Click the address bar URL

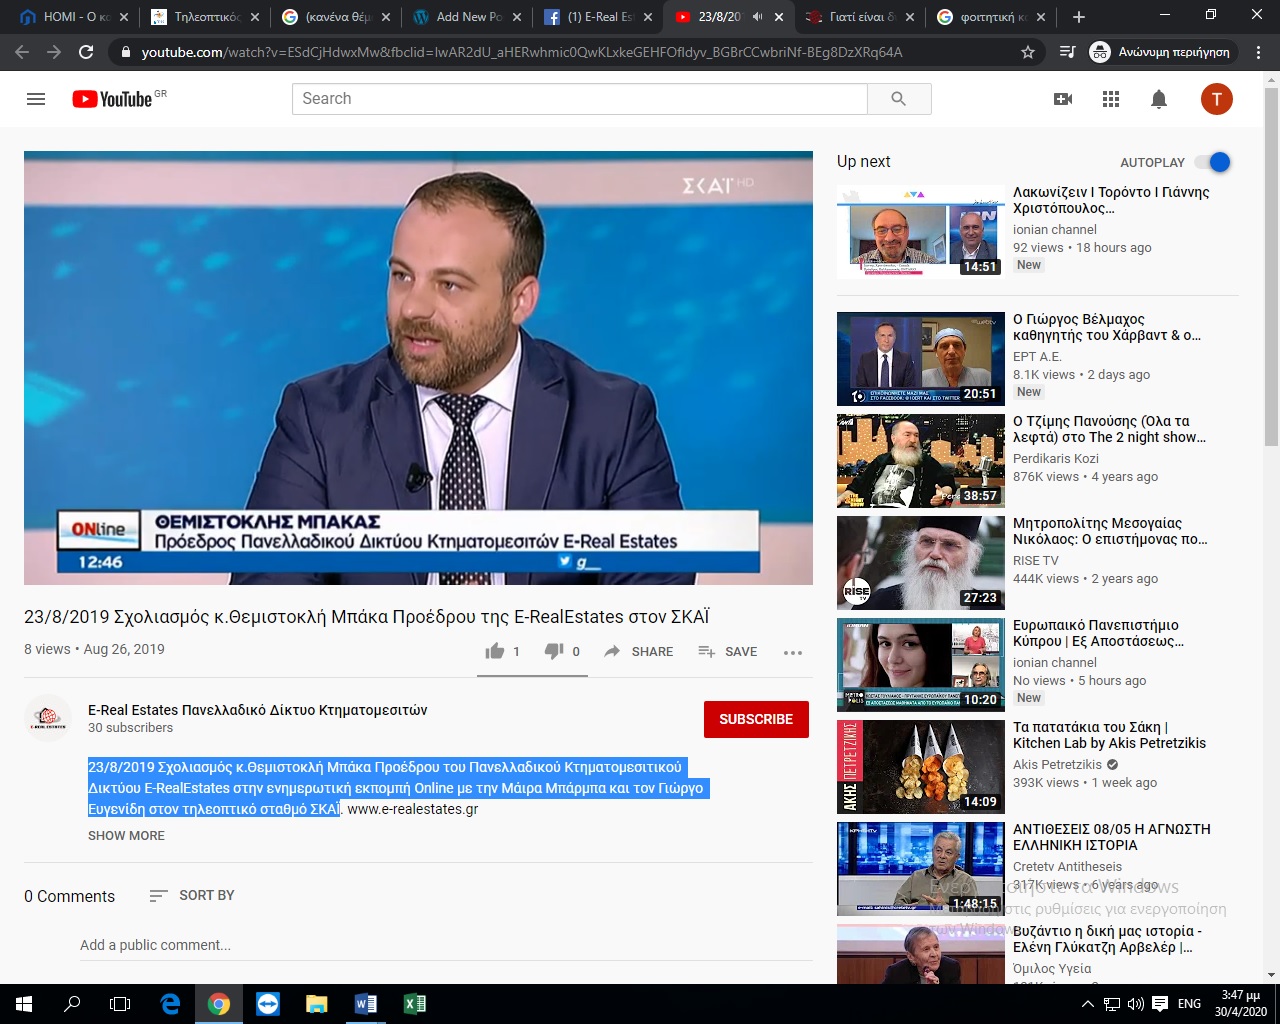point(521,52)
